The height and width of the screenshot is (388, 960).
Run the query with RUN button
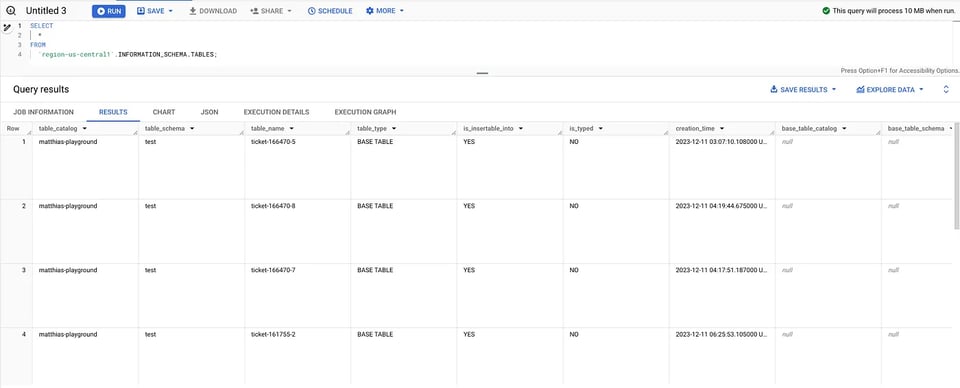click(x=108, y=11)
